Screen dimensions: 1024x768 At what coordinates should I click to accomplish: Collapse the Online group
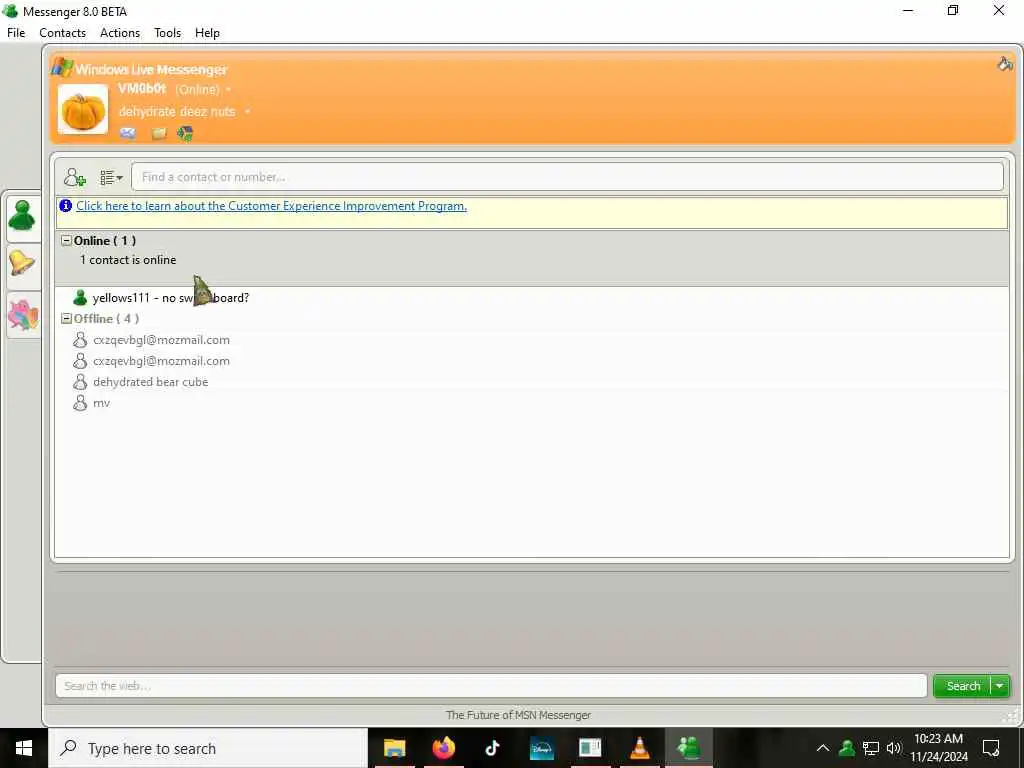pyautogui.click(x=66, y=240)
